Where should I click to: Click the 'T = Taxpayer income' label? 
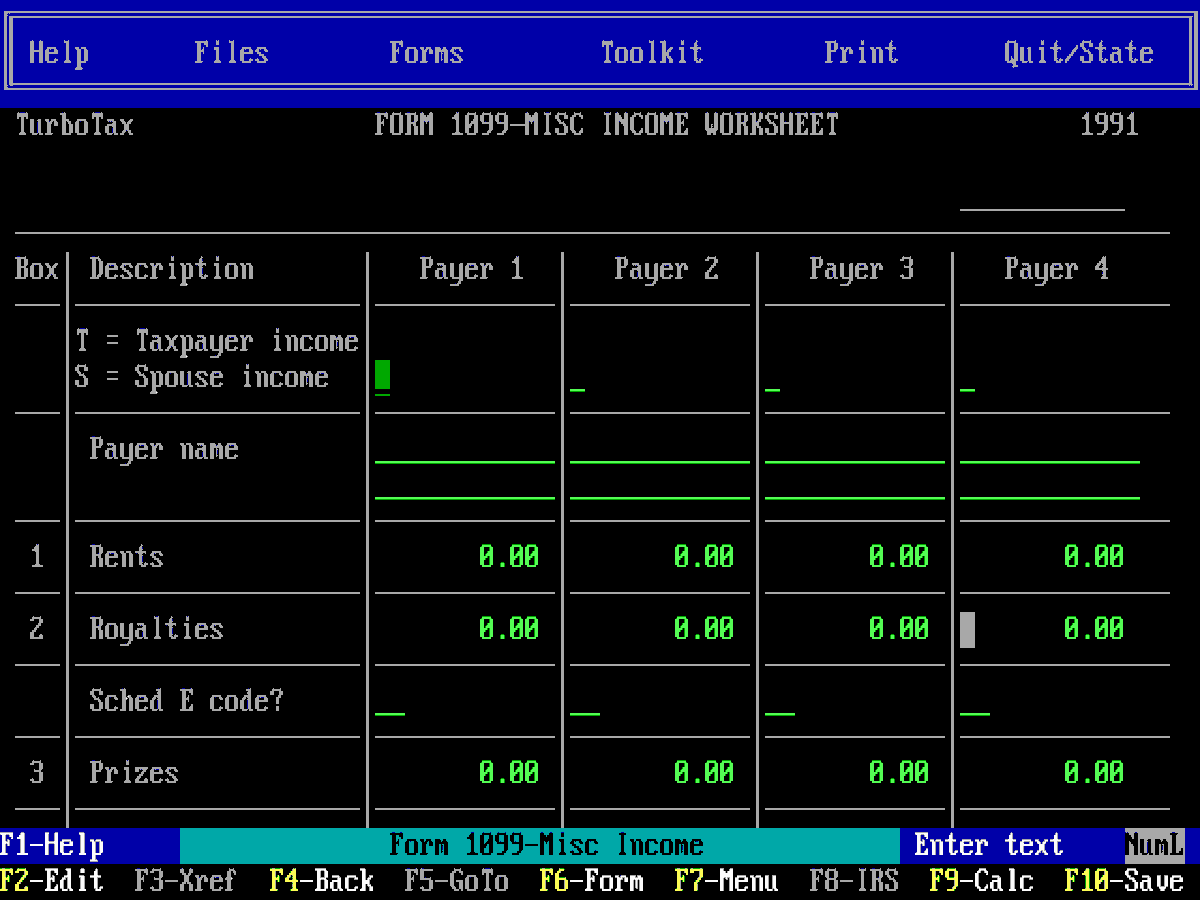[216, 341]
